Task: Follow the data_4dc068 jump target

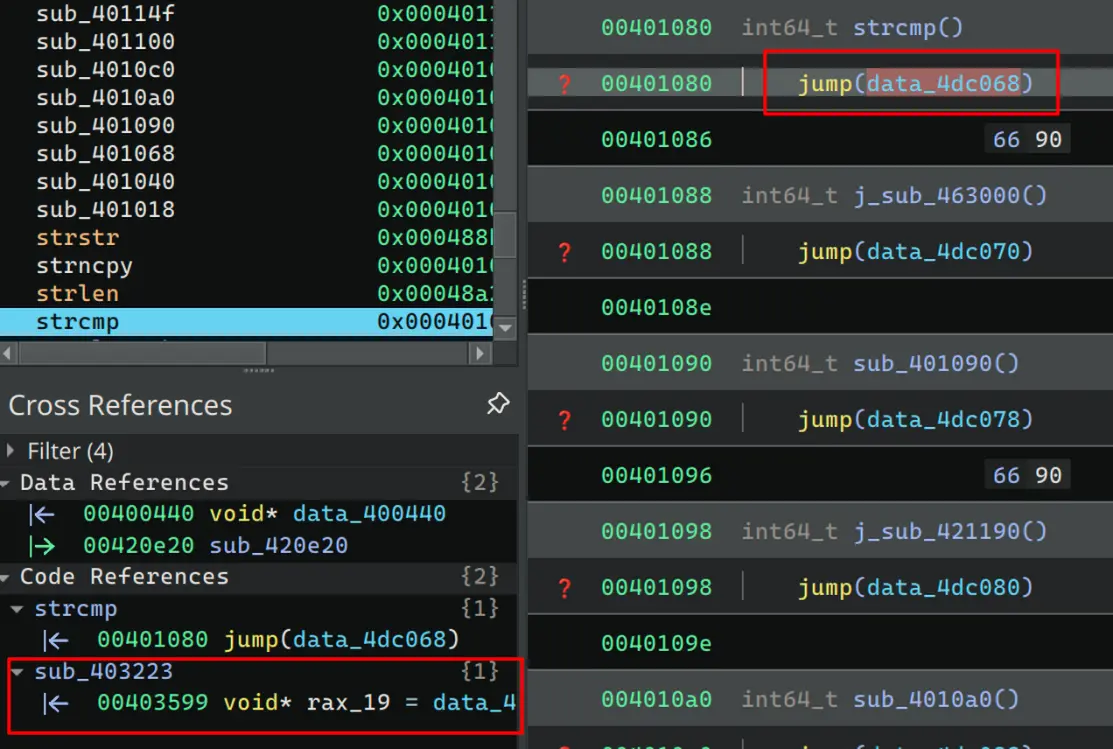Action: pyautogui.click(x=942, y=84)
